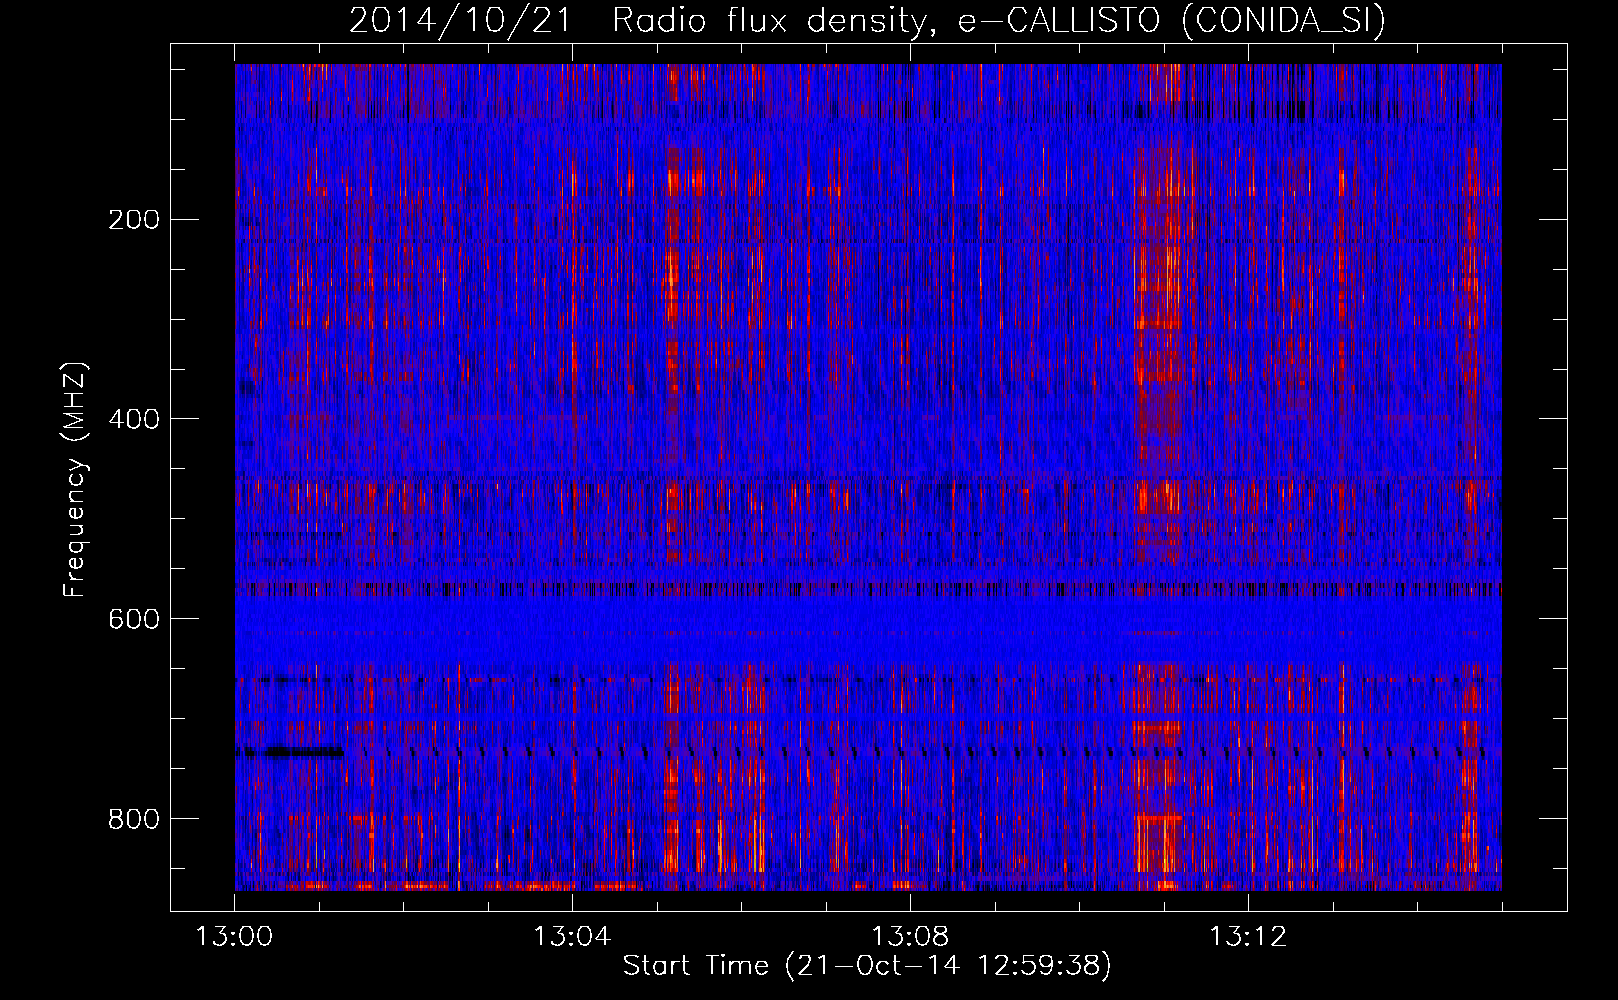This screenshot has height=1000, width=1618.
Task: Select the 400 frequency axis label
Action: click(x=134, y=419)
